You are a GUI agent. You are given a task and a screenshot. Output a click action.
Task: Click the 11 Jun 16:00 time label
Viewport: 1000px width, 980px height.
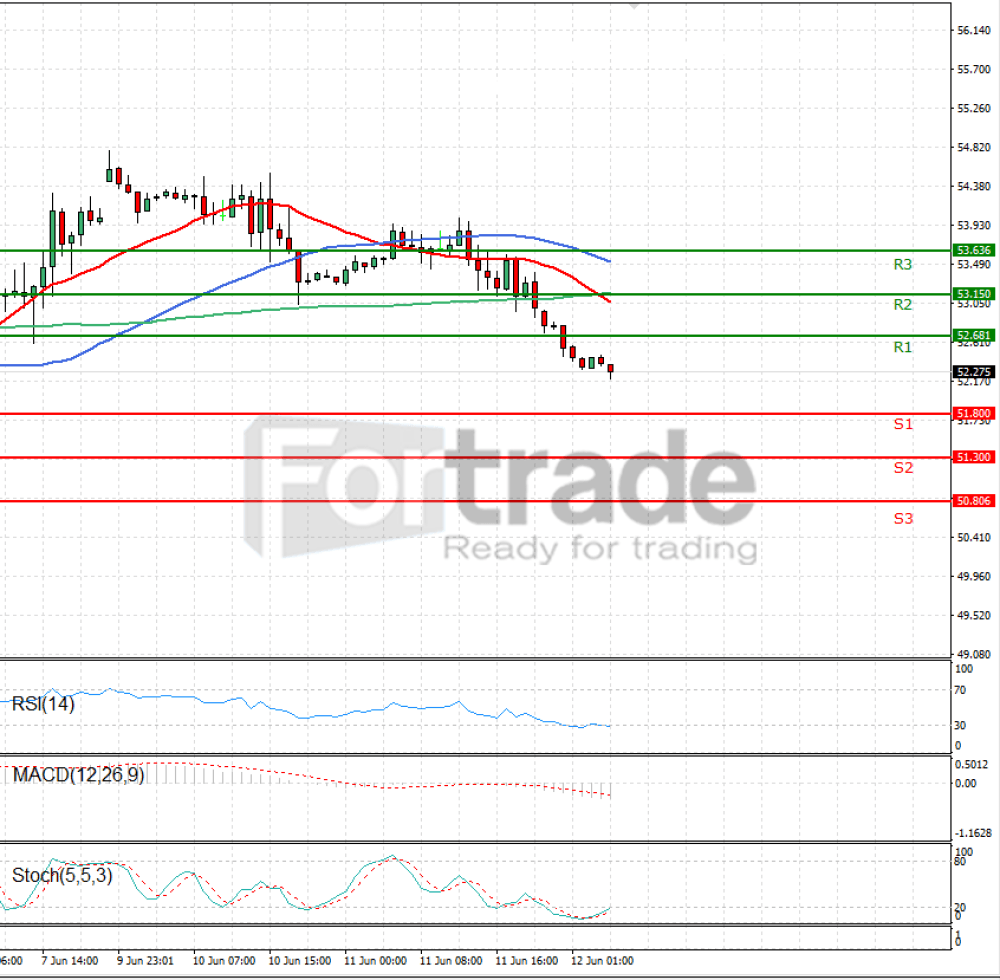pyautogui.click(x=527, y=961)
